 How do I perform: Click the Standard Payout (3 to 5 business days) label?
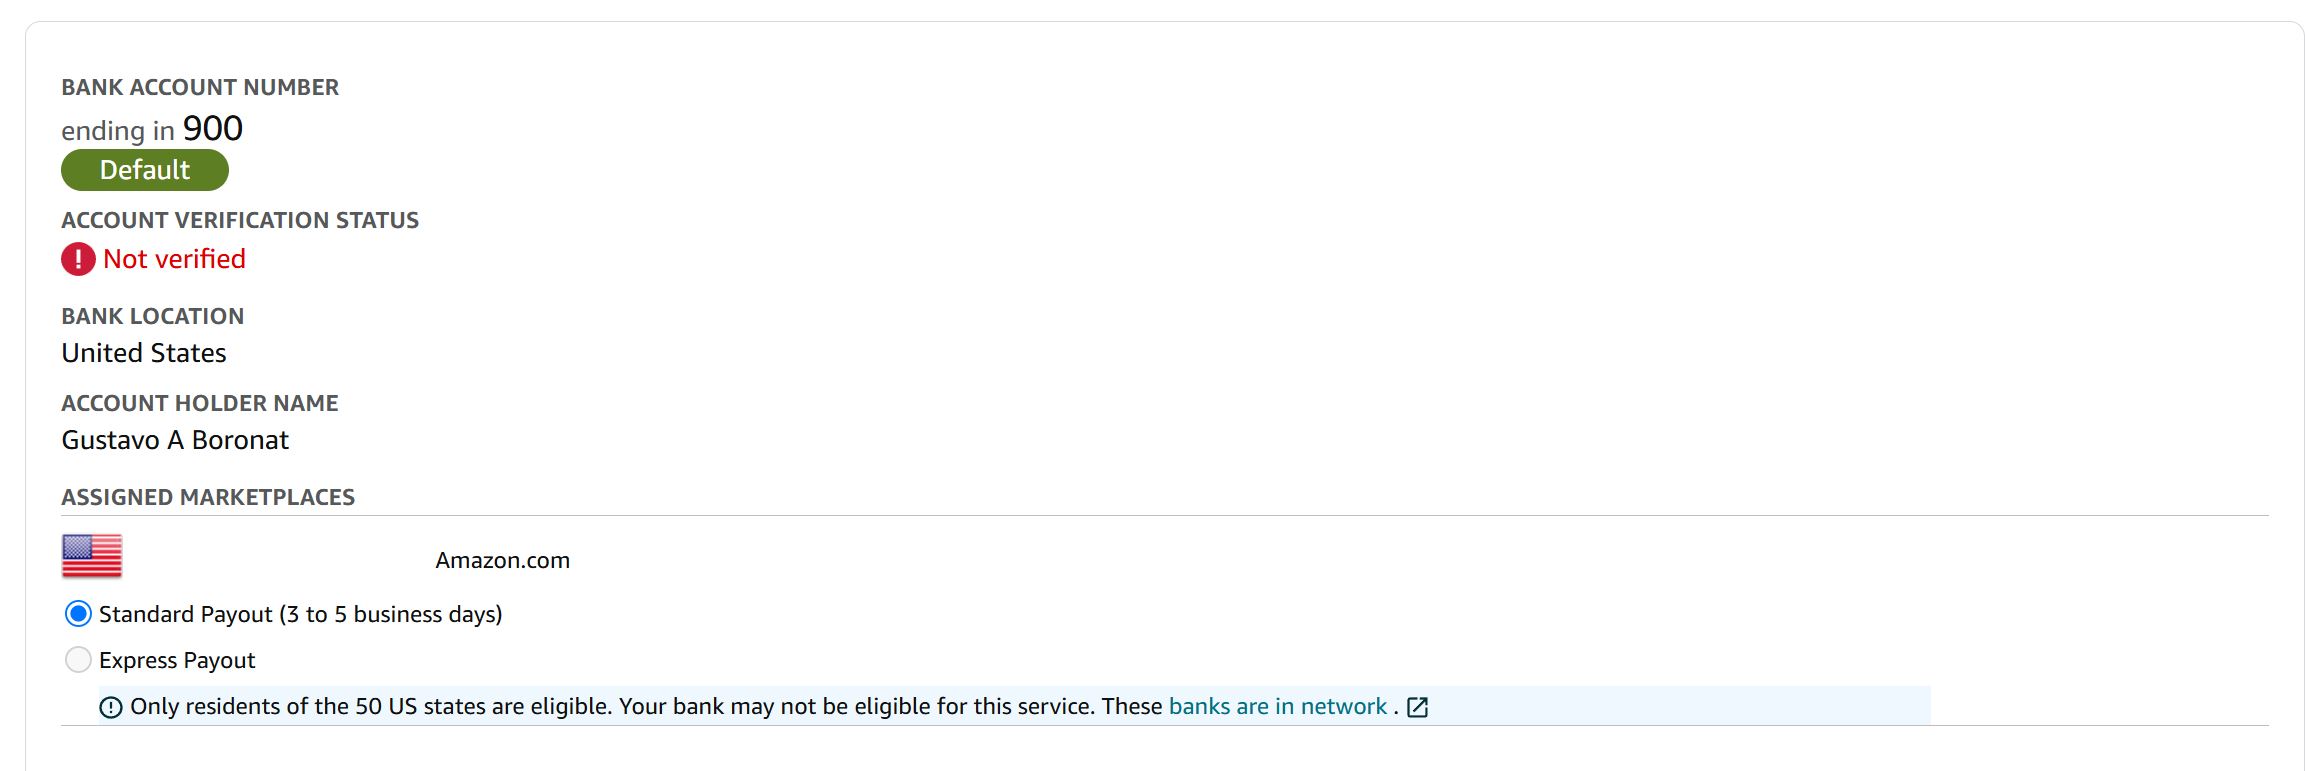point(301,614)
